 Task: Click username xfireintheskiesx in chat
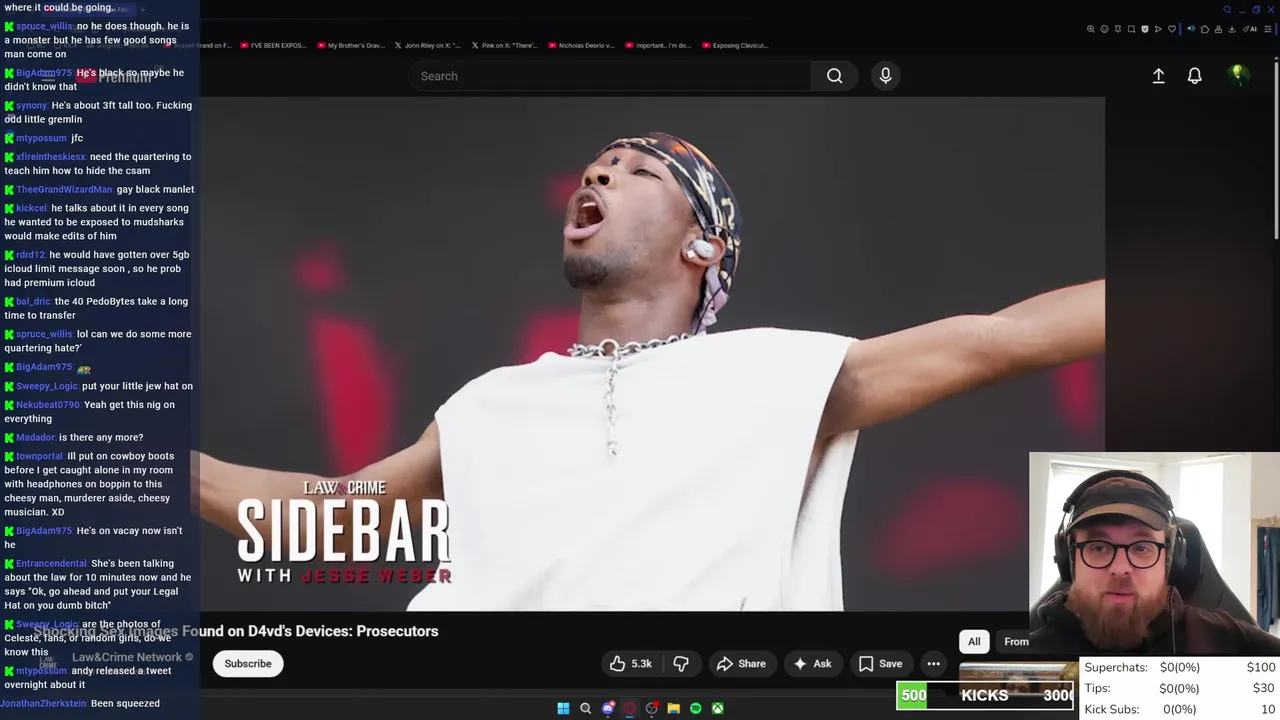tap(51, 157)
